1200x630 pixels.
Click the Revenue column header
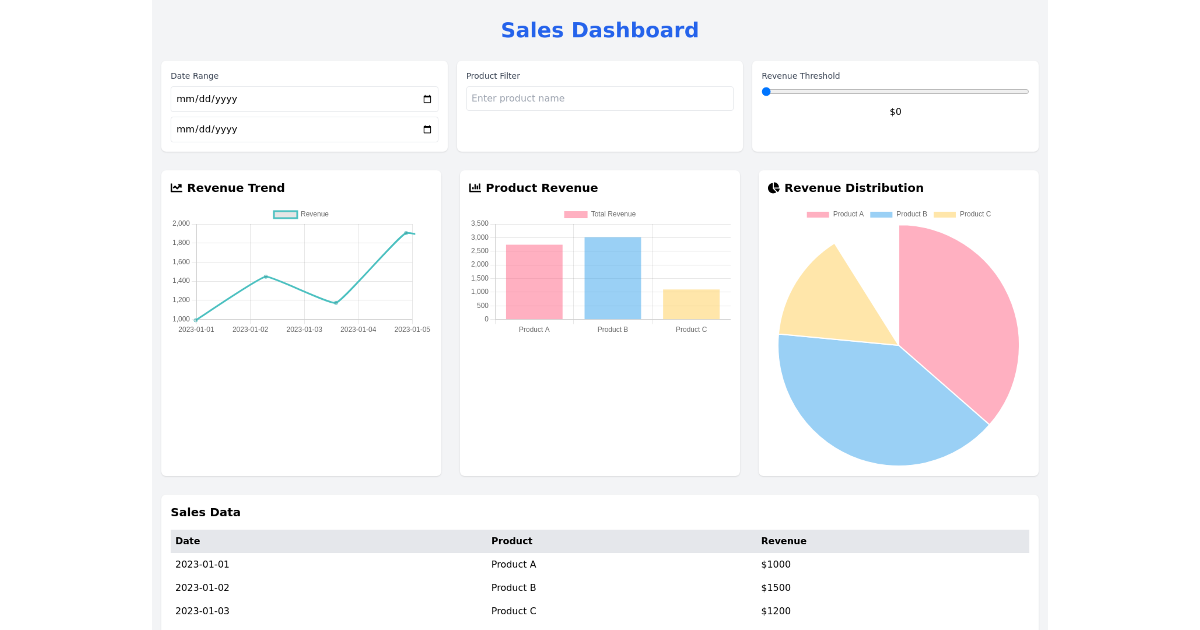(x=784, y=541)
